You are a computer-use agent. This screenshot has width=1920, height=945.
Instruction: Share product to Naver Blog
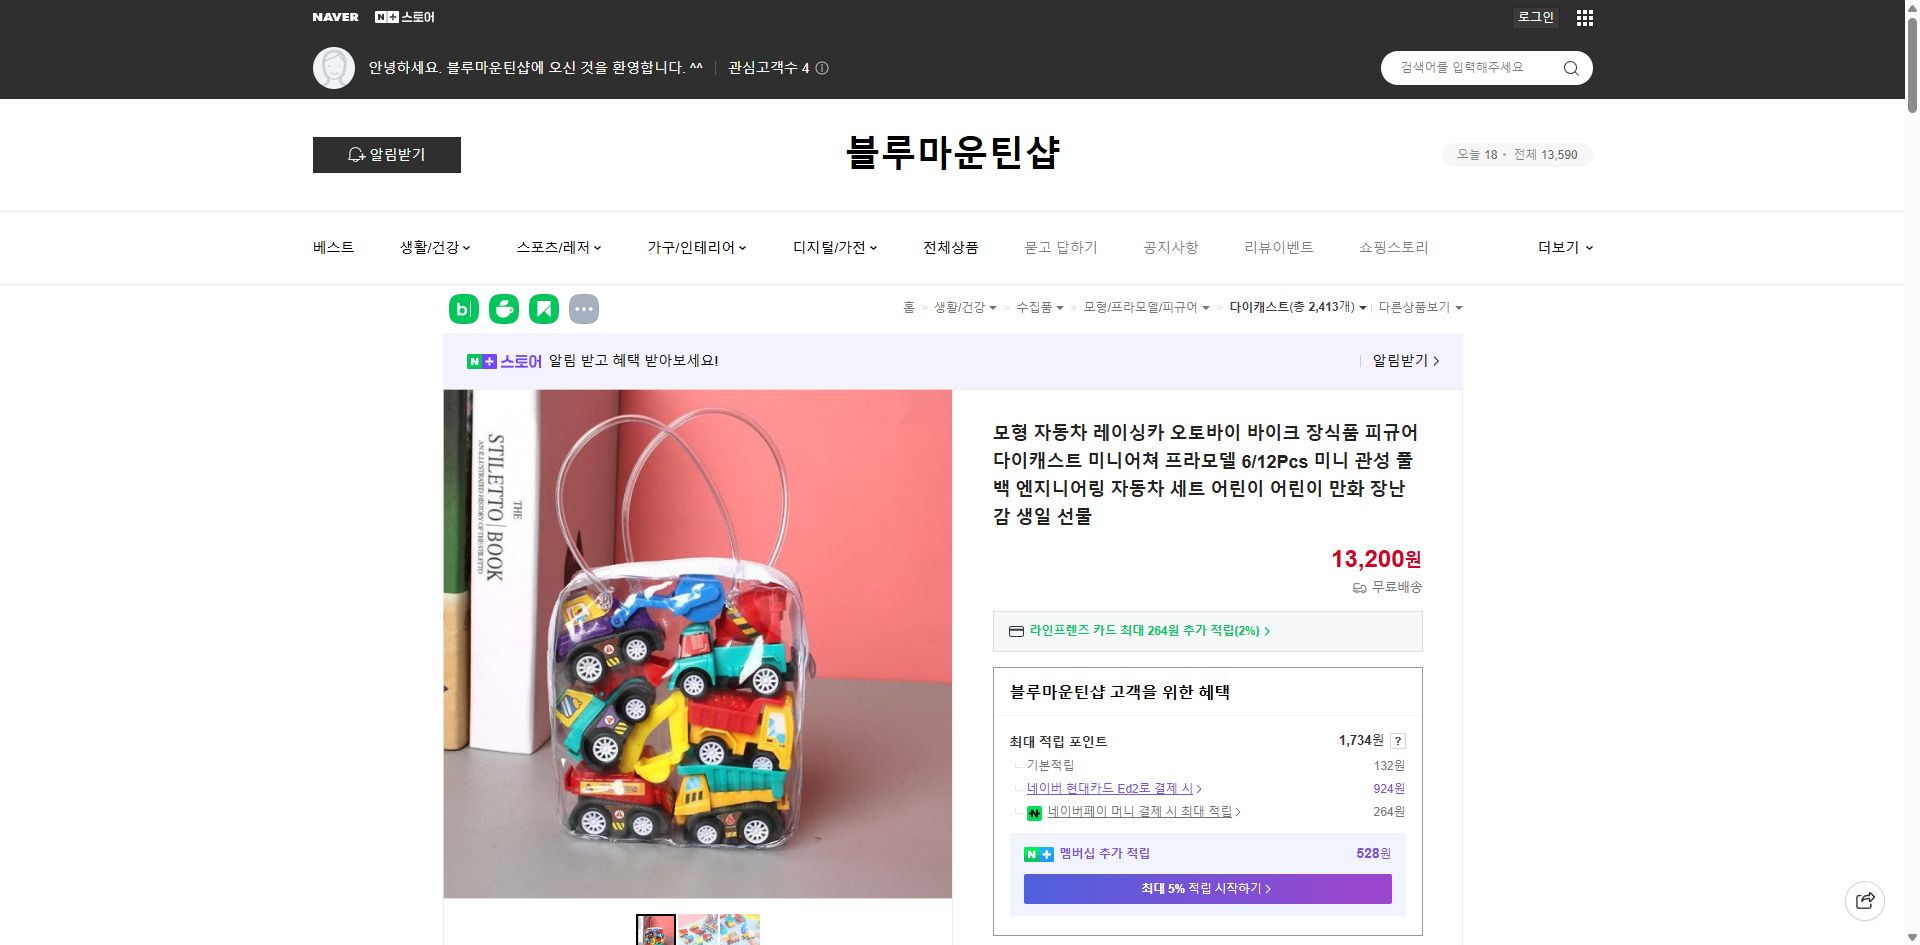(463, 309)
